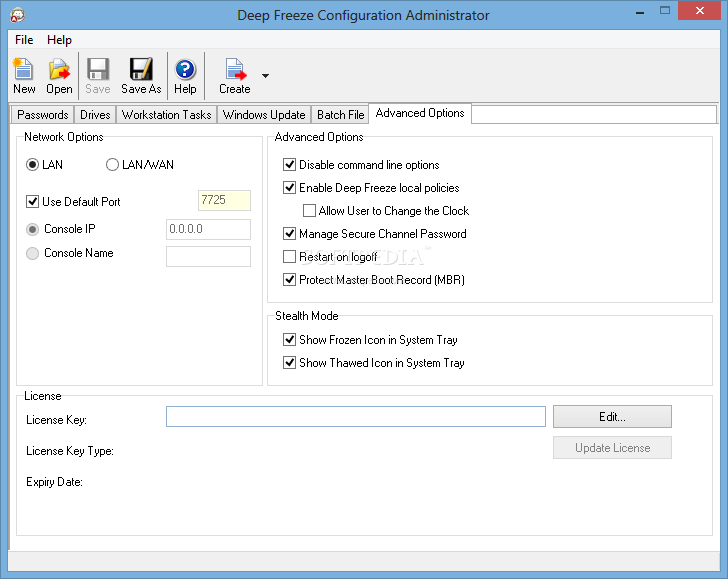Image resolution: width=728 pixels, height=579 pixels.
Task: Click the Network Options group heading
Action: (64, 137)
